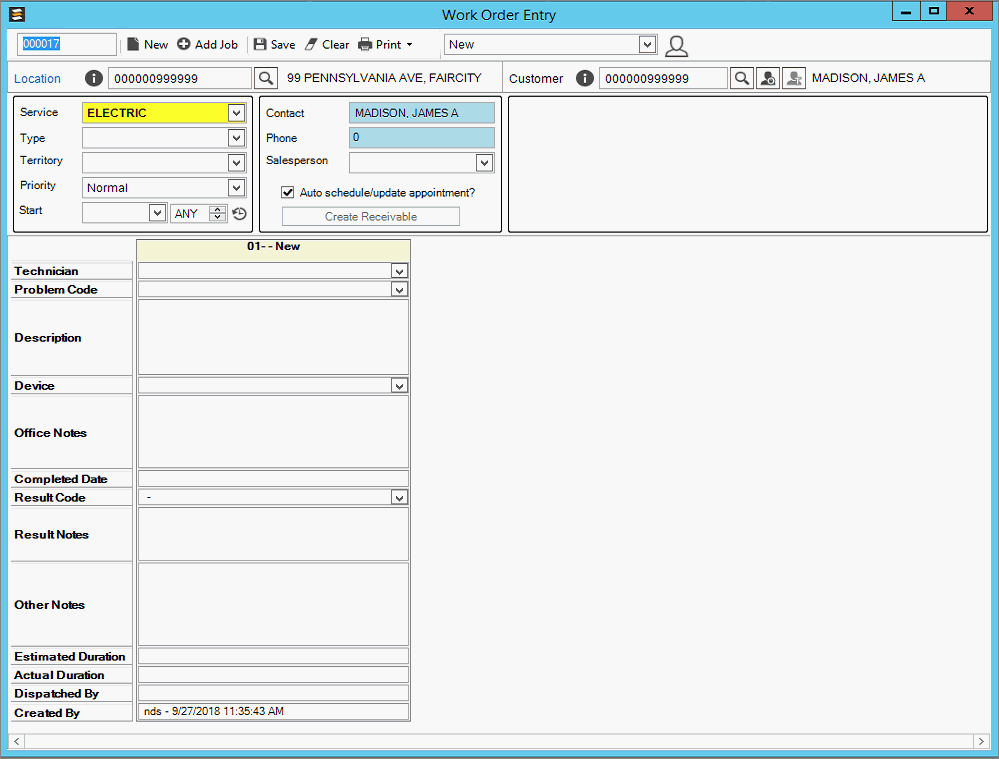Image resolution: width=999 pixels, height=759 pixels.
Task: Select the user profile icon beside the status dropdown
Action: (676, 44)
